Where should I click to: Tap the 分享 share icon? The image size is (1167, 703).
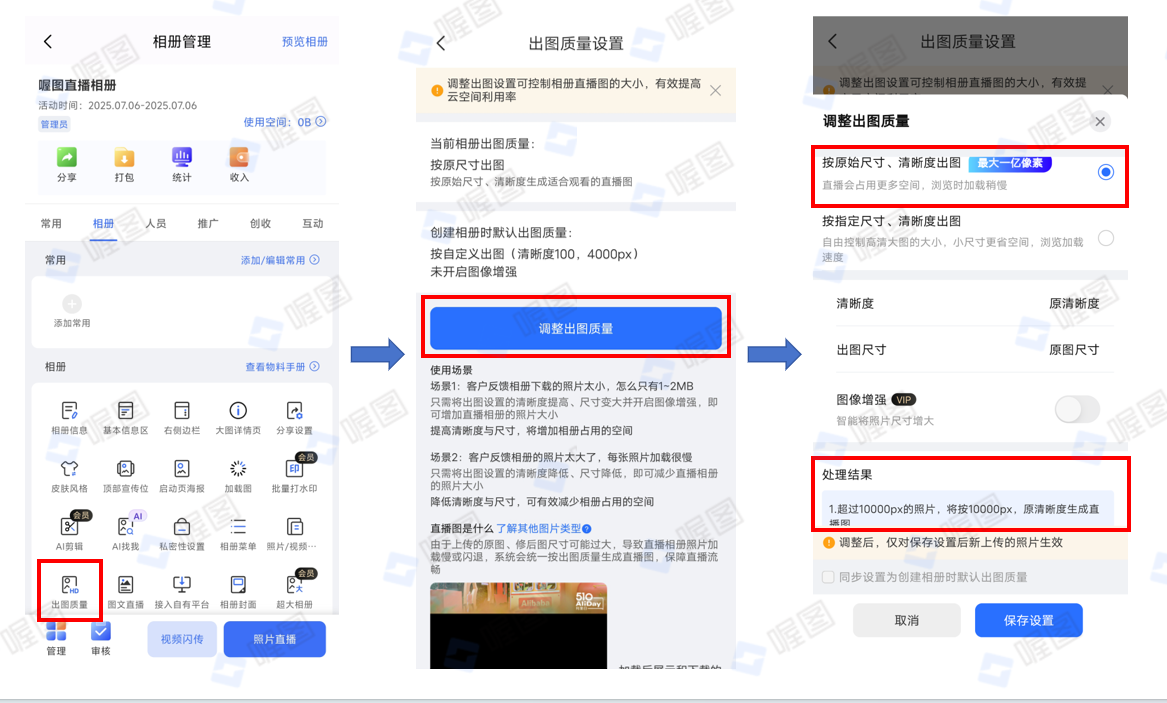pyautogui.click(x=67, y=158)
